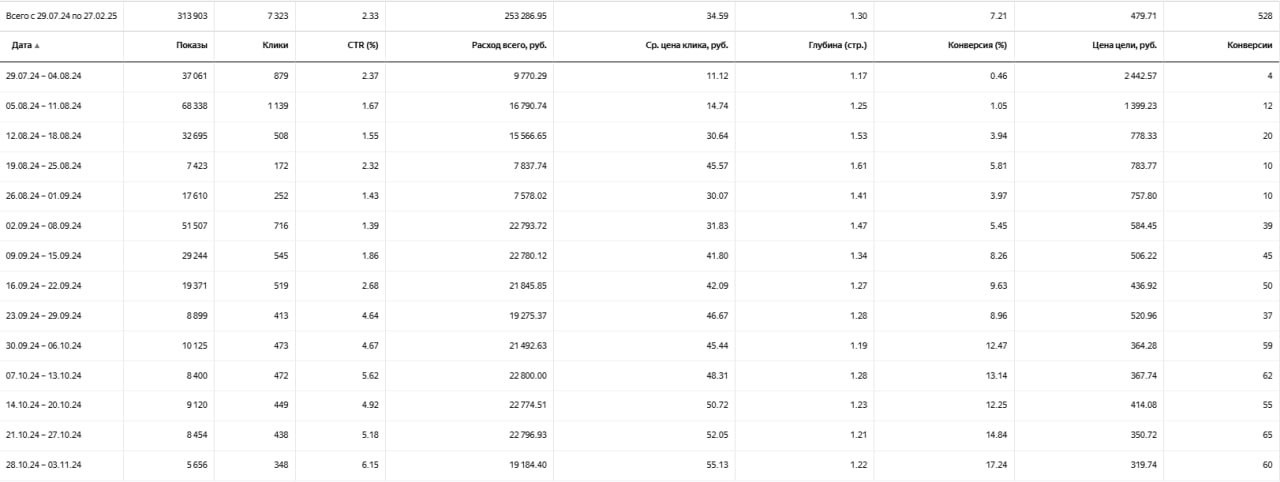1280x482 pixels.
Task: Click the 07.10.24 – 13.10.24 date cell
Action: pos(43,376)
